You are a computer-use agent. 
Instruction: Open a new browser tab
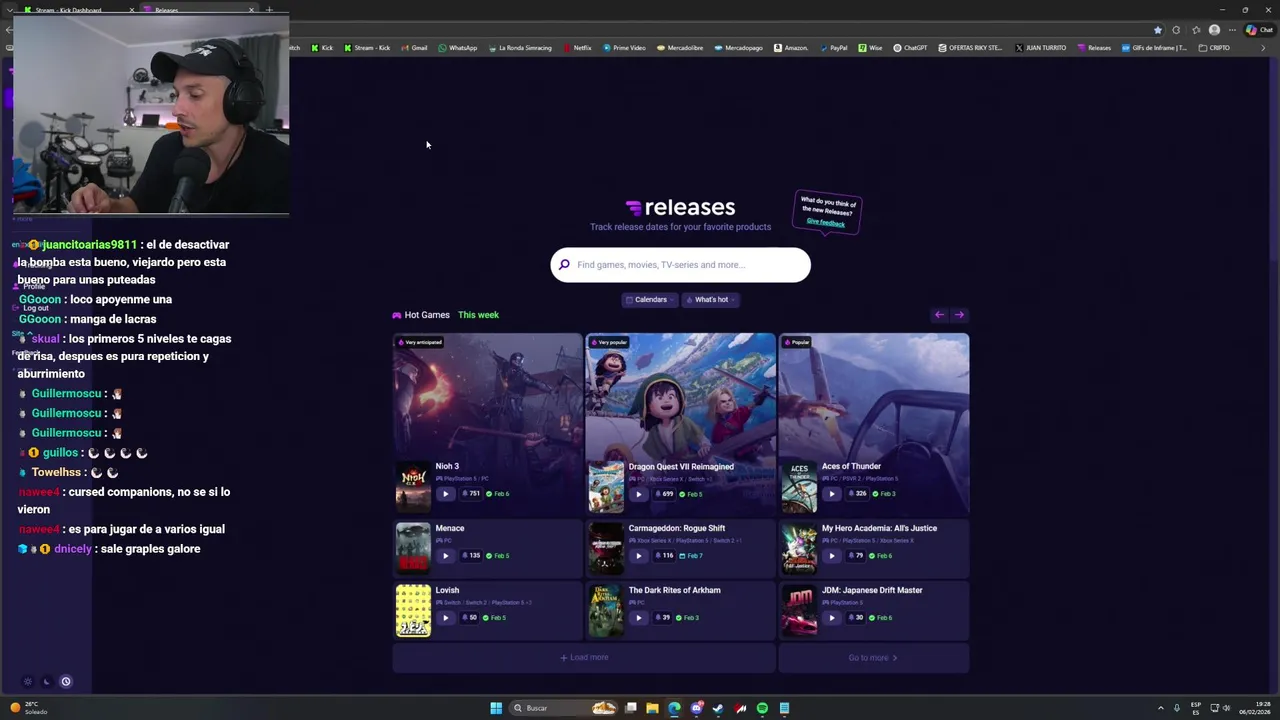[x=269, y=10]
